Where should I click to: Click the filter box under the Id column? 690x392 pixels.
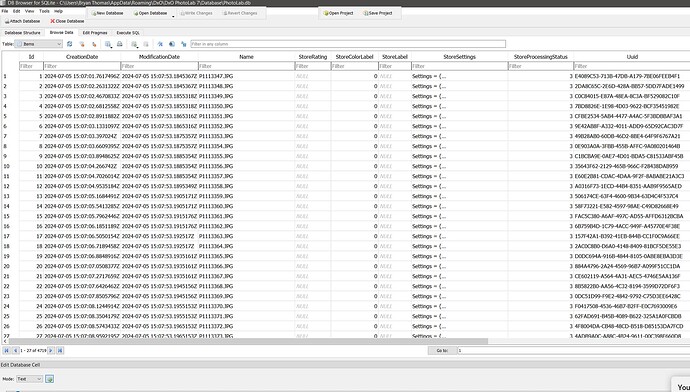[31, 66]
